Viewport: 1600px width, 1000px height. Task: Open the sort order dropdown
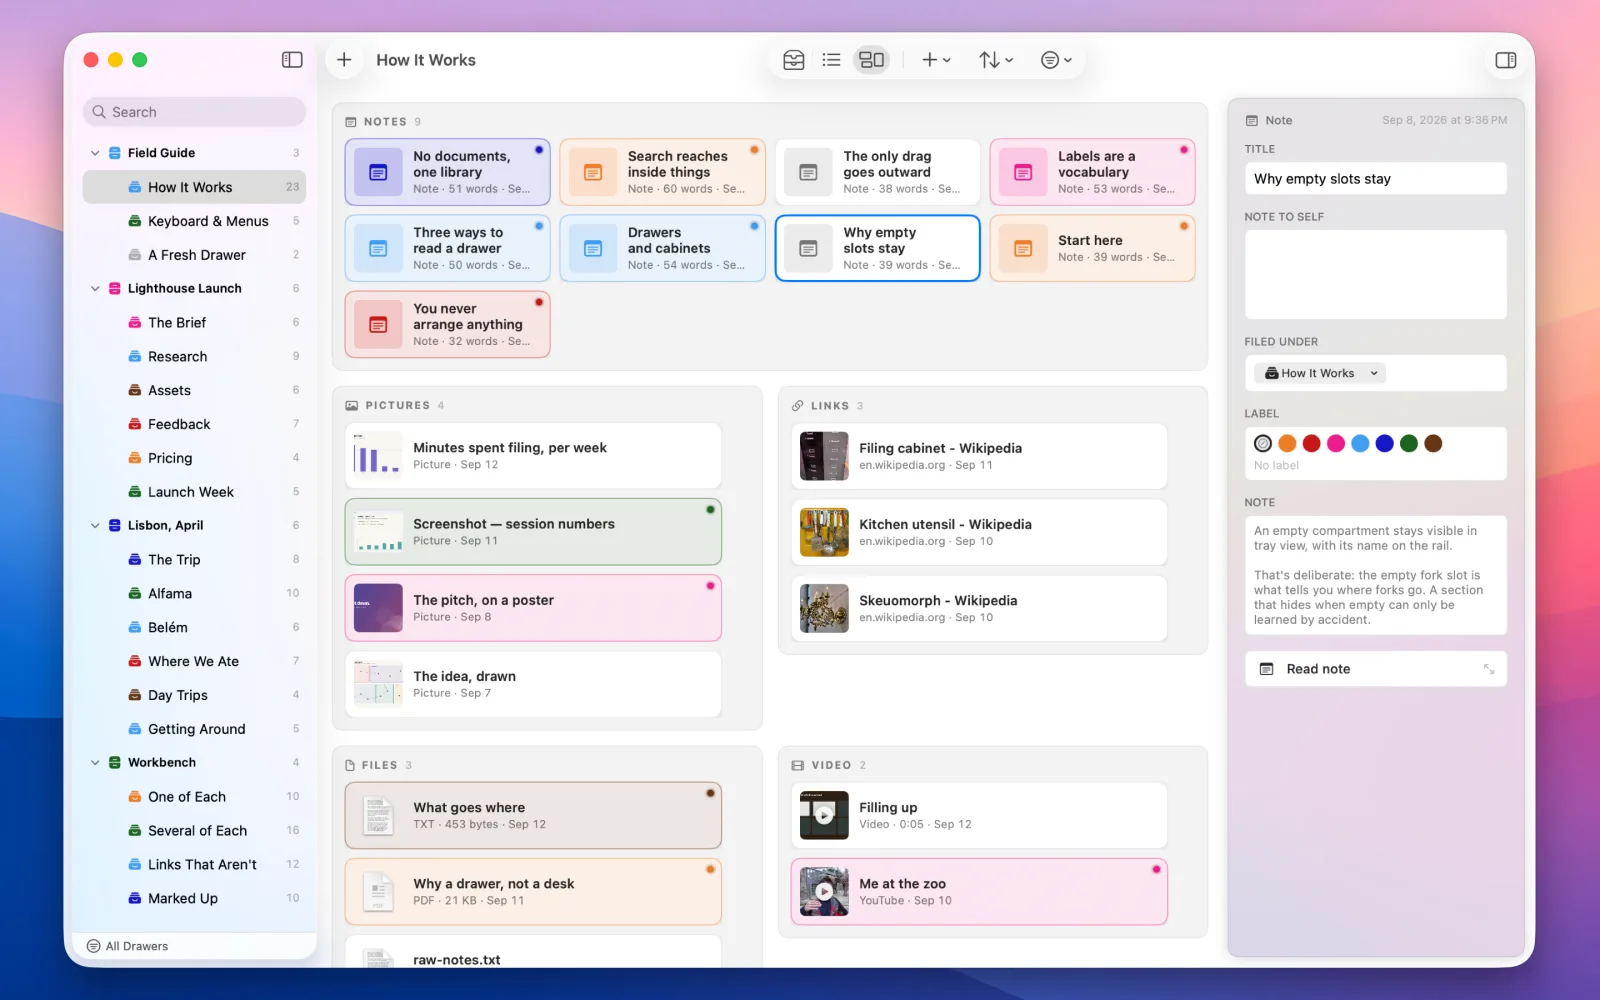(x=996, y=60)
